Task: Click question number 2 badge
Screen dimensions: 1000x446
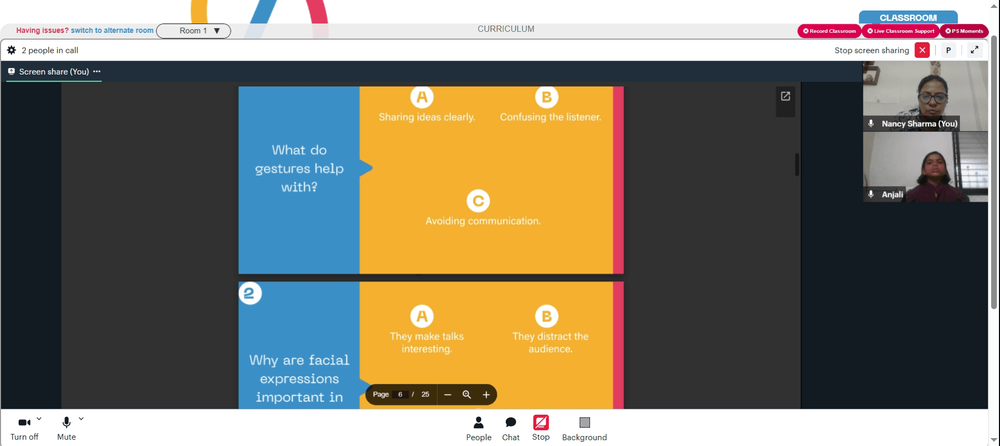Action: pos(250,293)
